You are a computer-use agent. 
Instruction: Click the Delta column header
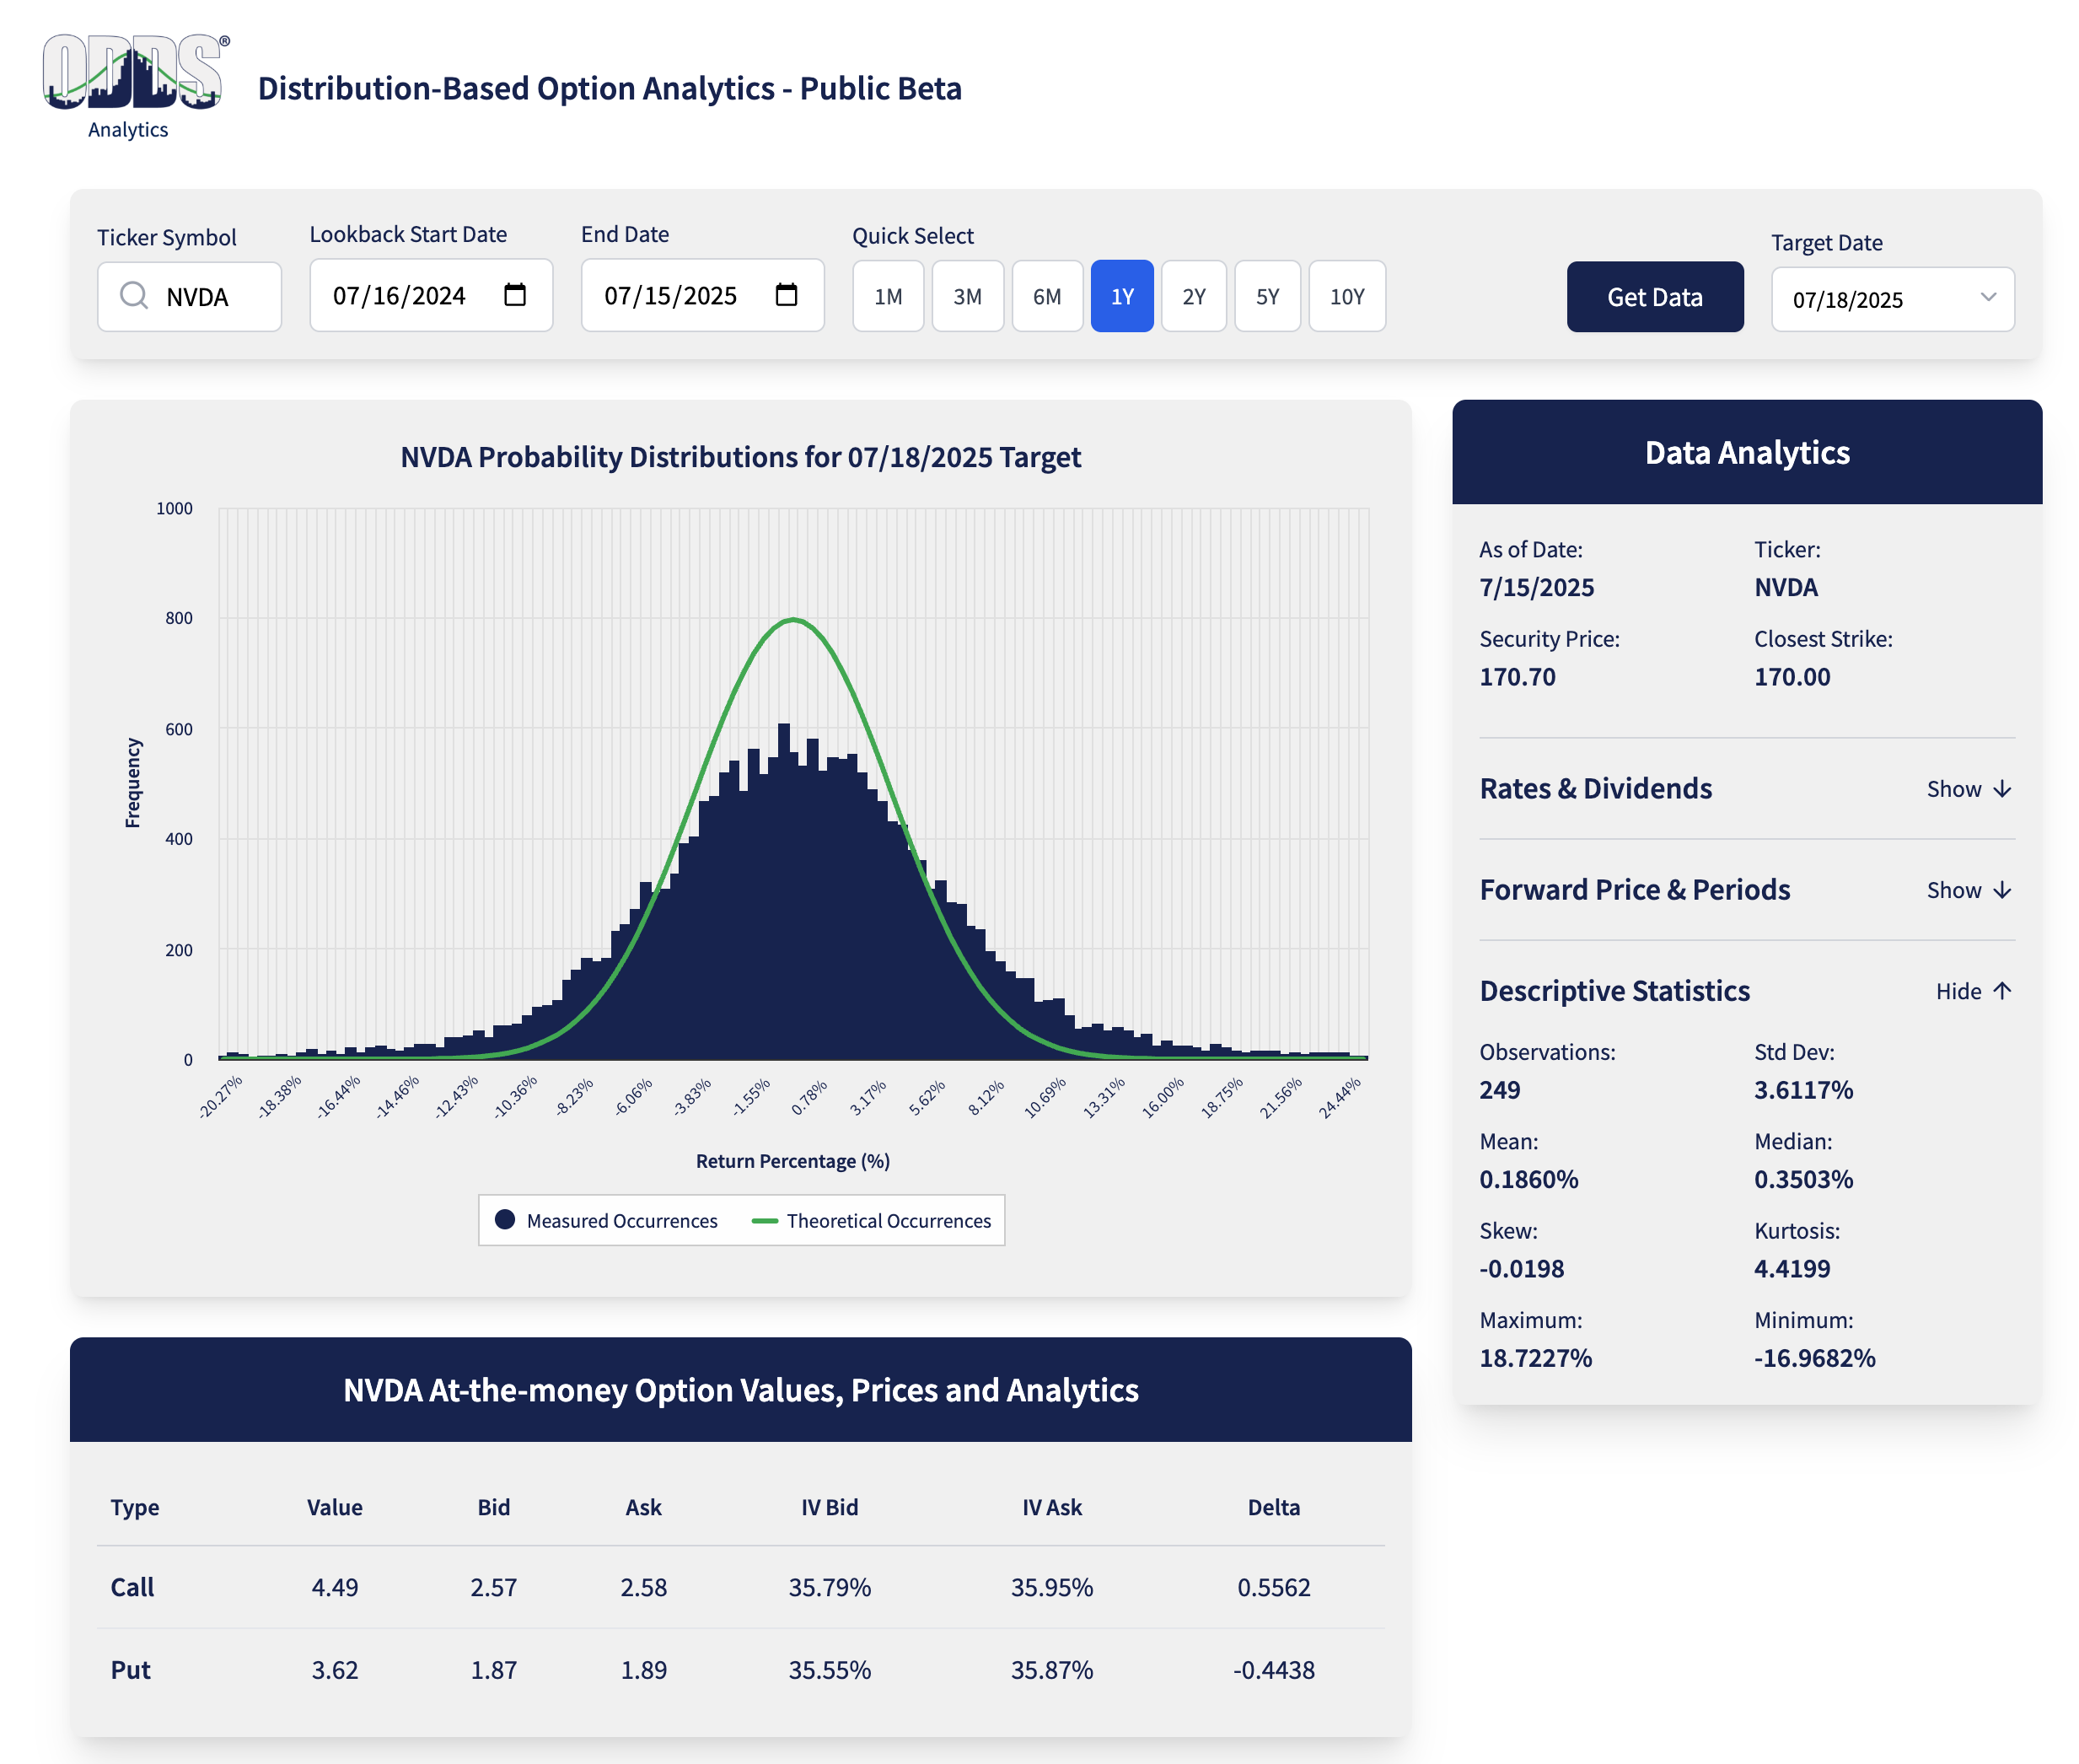(1273, 1507)
